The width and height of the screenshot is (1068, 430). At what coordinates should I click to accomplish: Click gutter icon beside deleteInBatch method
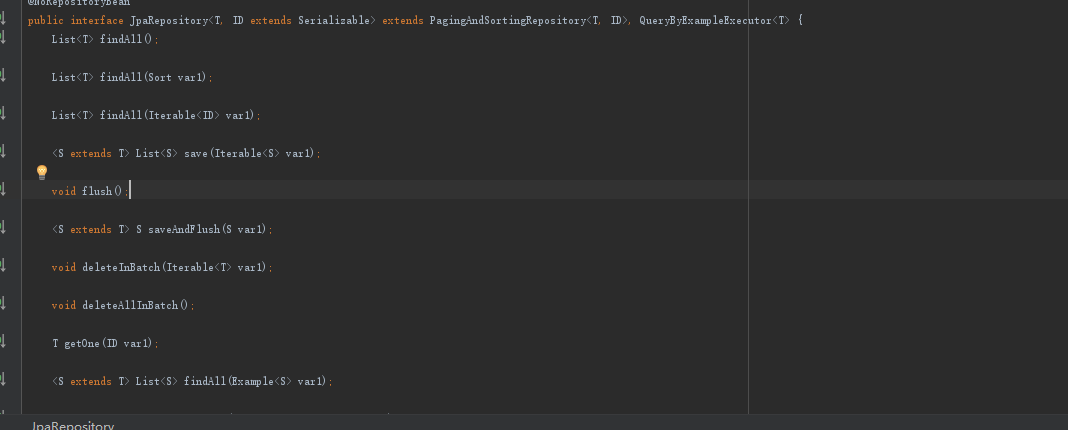(x=3, y=266)
